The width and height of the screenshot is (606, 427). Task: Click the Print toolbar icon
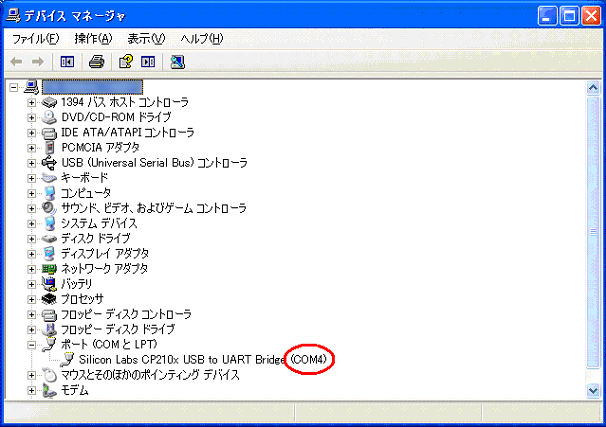pos(96,61)
